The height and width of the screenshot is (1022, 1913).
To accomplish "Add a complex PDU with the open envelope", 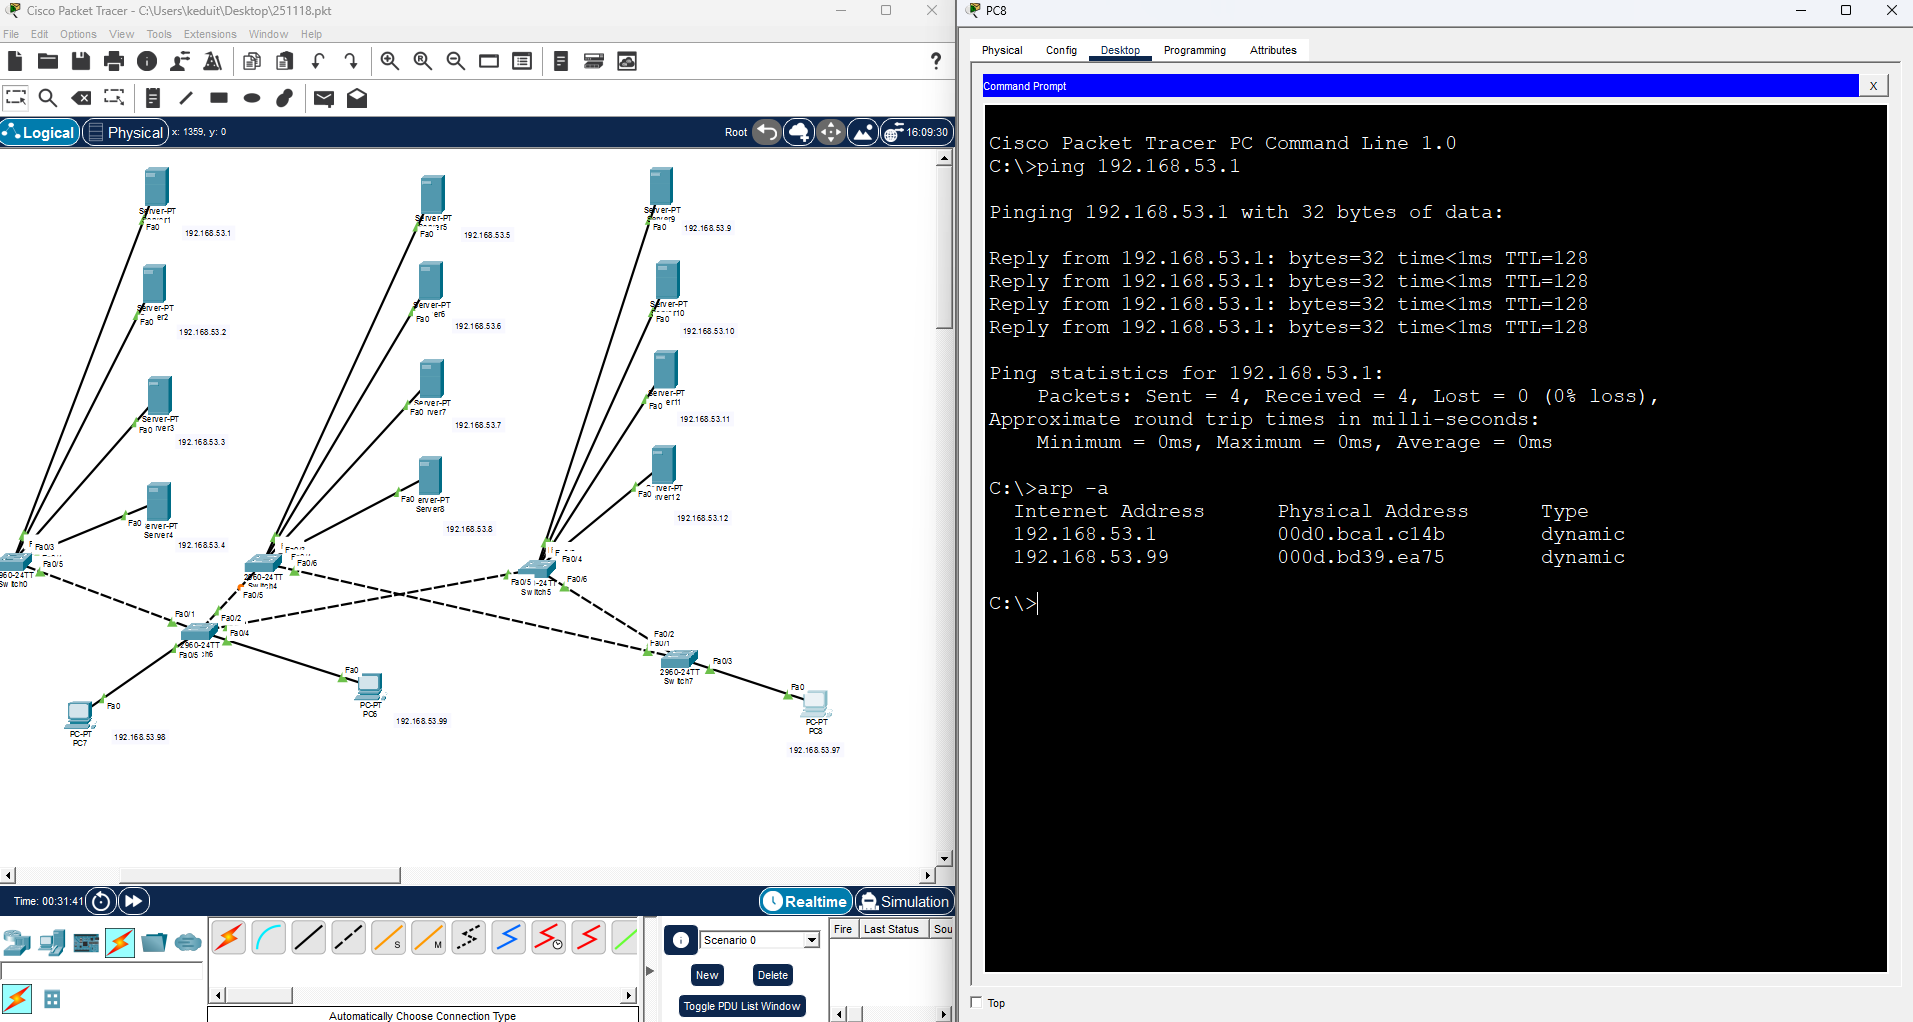I will [357, 98].
